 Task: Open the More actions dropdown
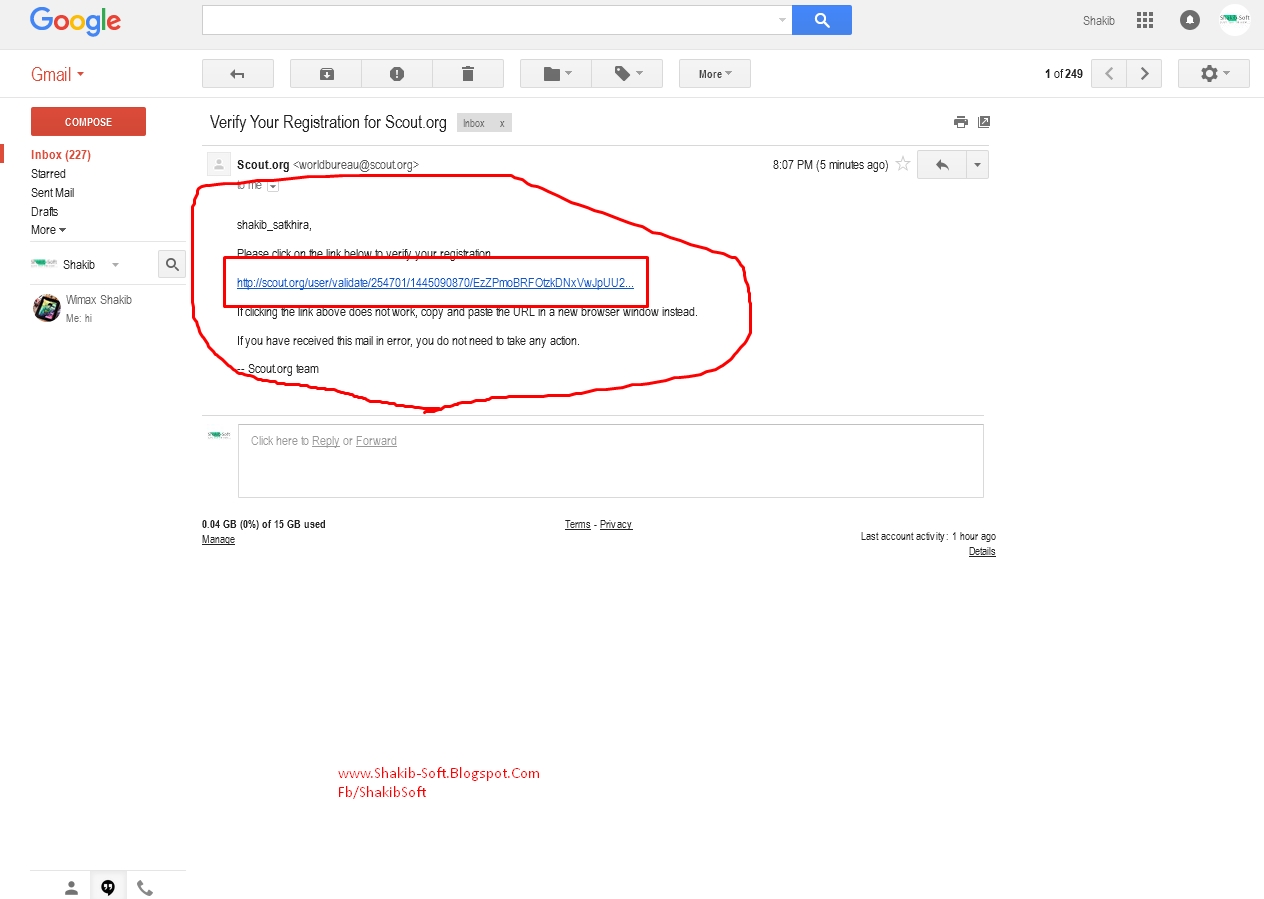click(x=715, y=74)
